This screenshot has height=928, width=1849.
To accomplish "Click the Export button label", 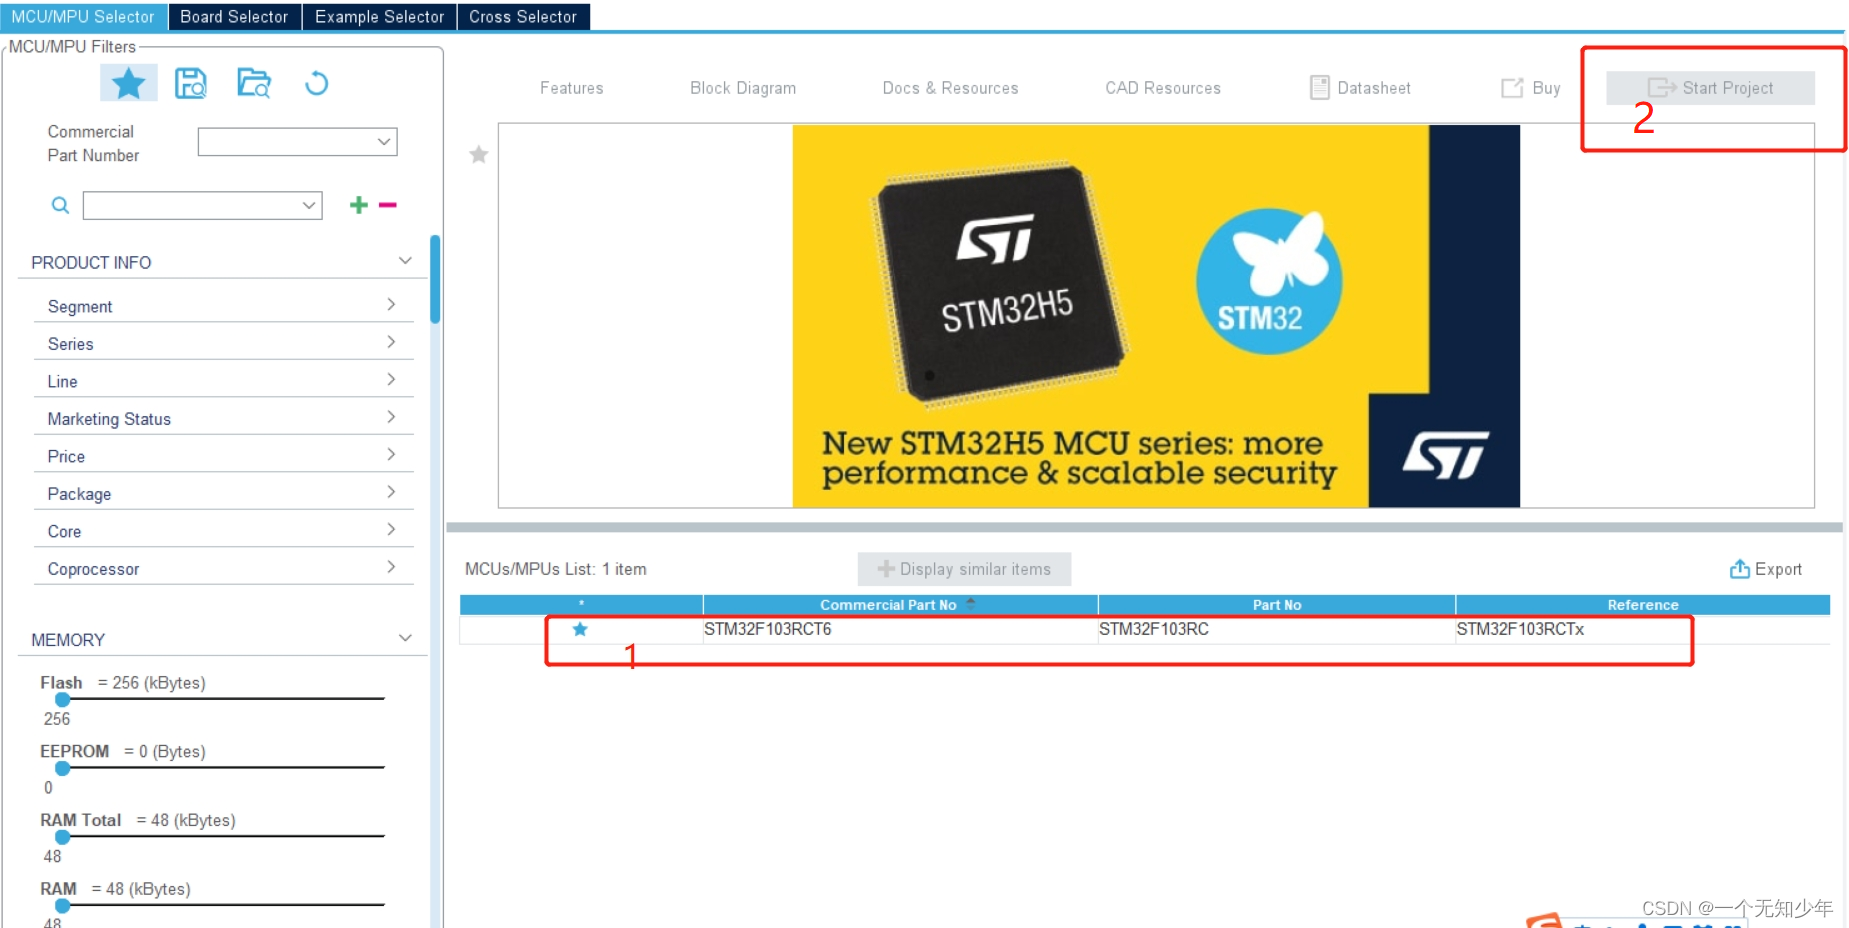I will (x=1778, y=569).
